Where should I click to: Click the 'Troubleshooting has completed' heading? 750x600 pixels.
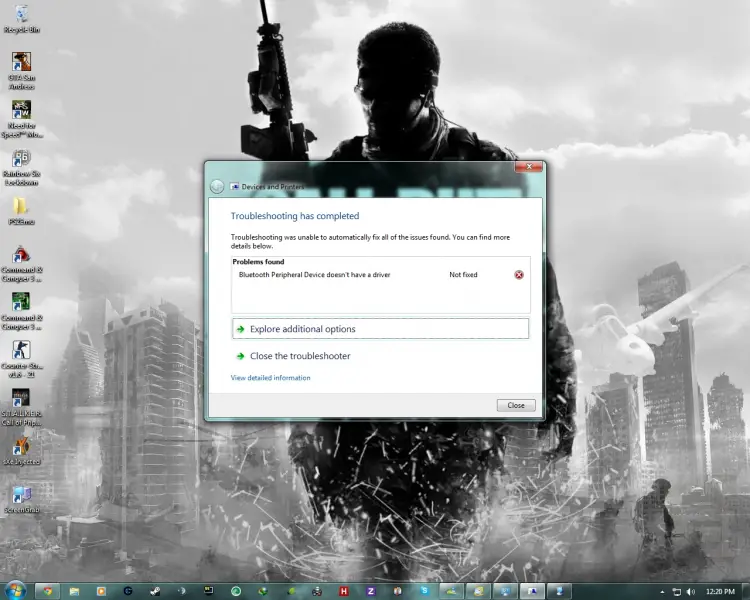[x=295, y=216]
